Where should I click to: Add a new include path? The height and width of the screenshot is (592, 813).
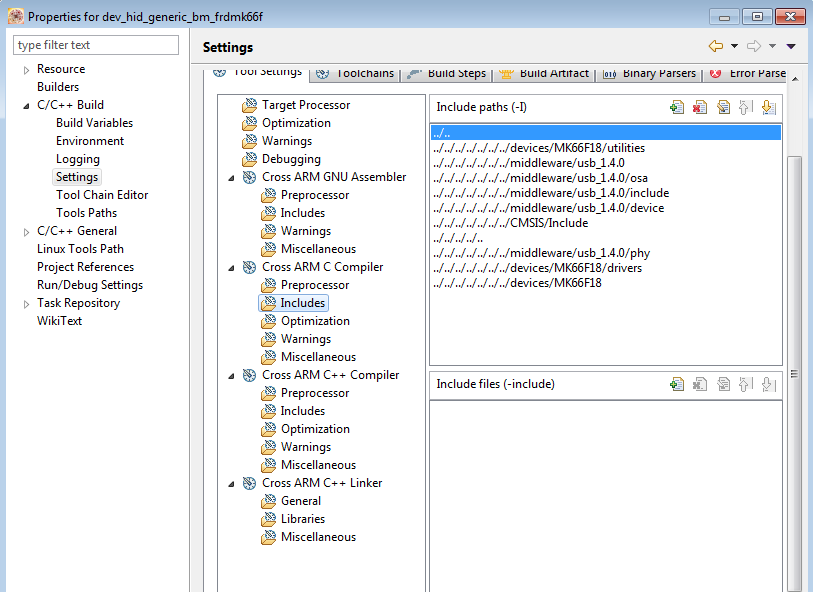click(677, 107)
